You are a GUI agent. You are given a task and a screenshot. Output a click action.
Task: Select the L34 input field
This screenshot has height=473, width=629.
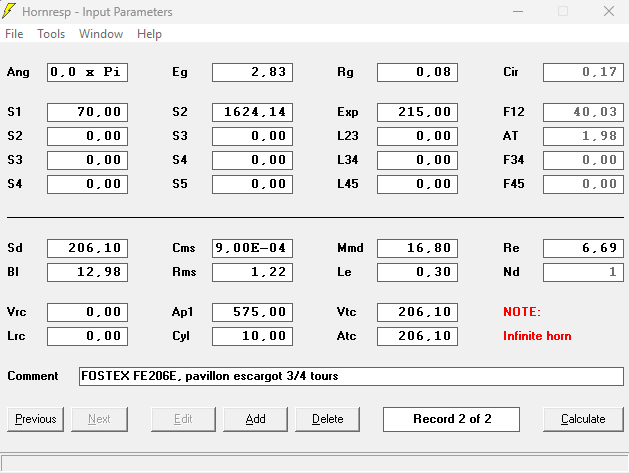point(417,160)
